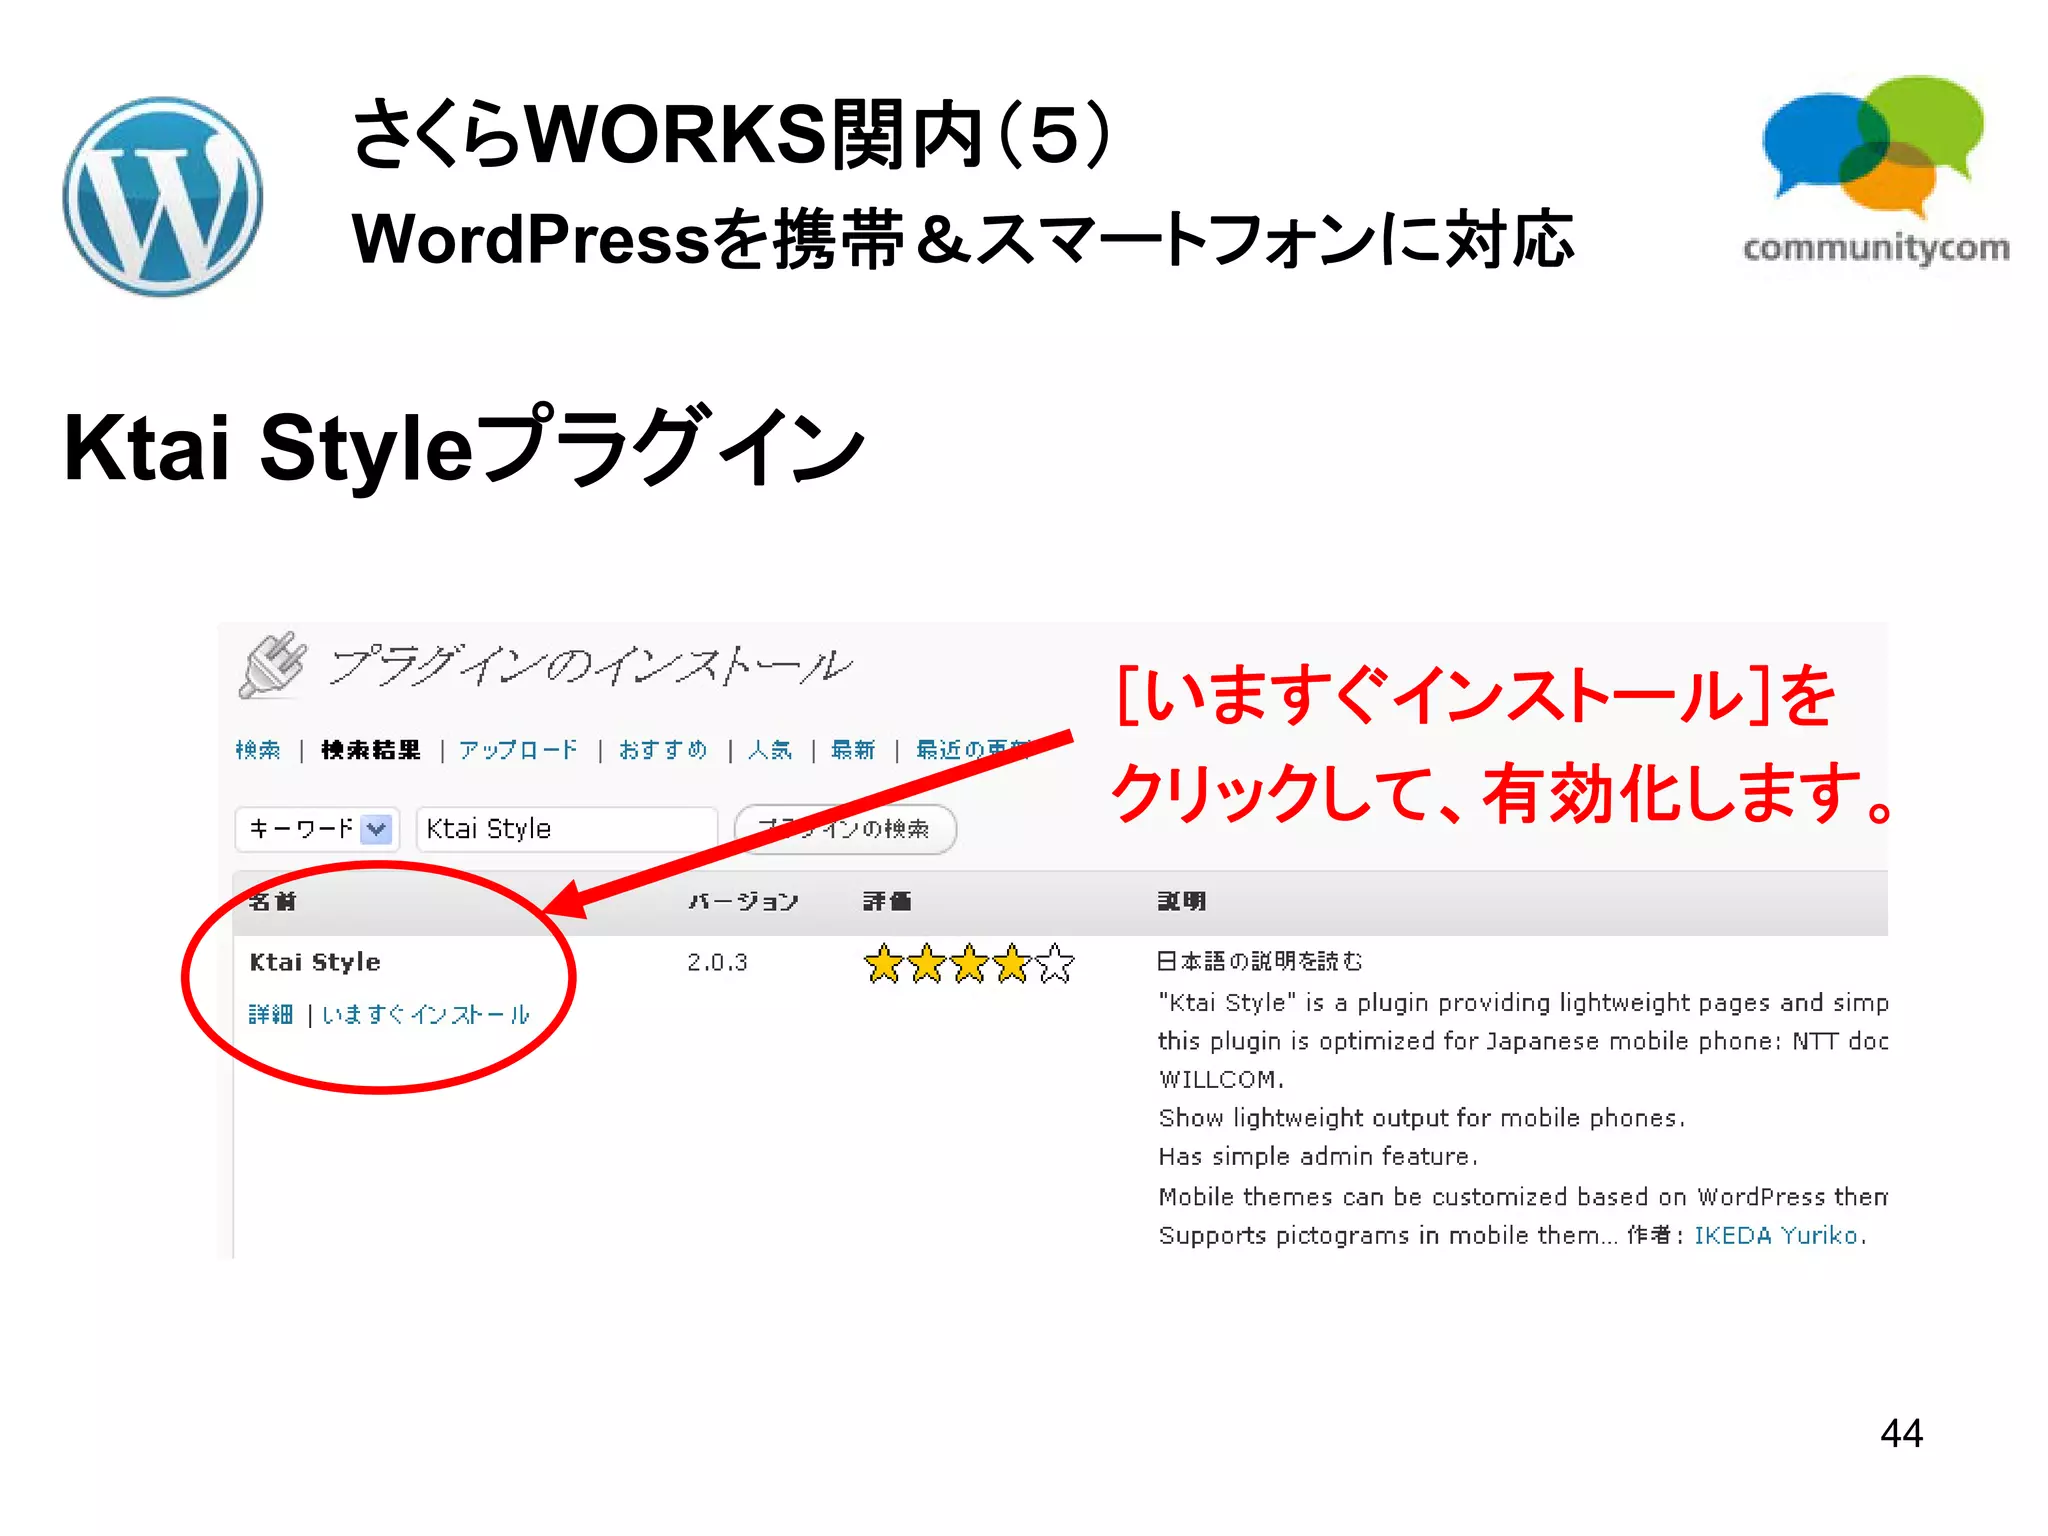Open the アップロード tab

[518, 750]
